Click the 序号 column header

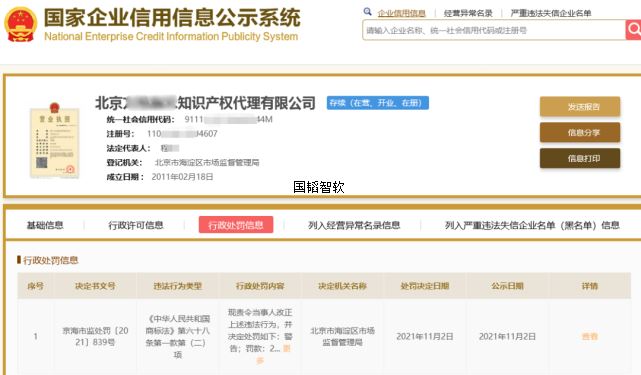pos(36,286)
